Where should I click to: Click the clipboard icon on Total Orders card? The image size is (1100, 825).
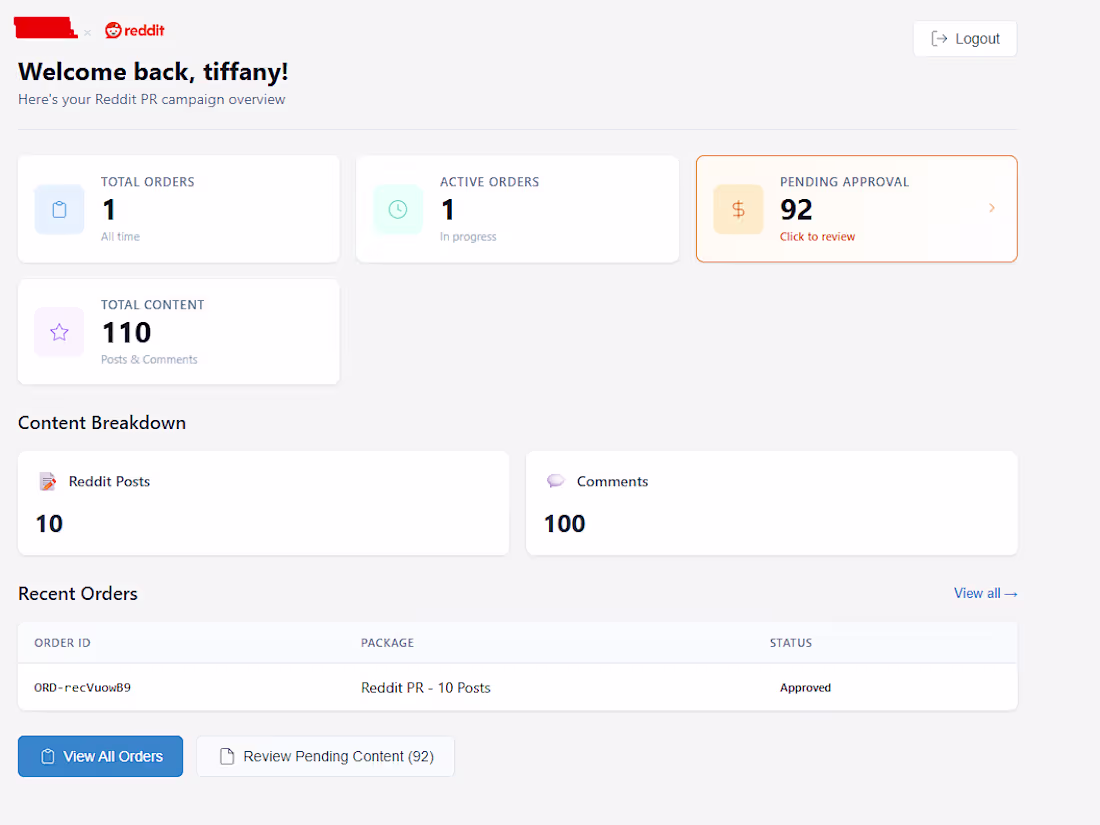59,209
